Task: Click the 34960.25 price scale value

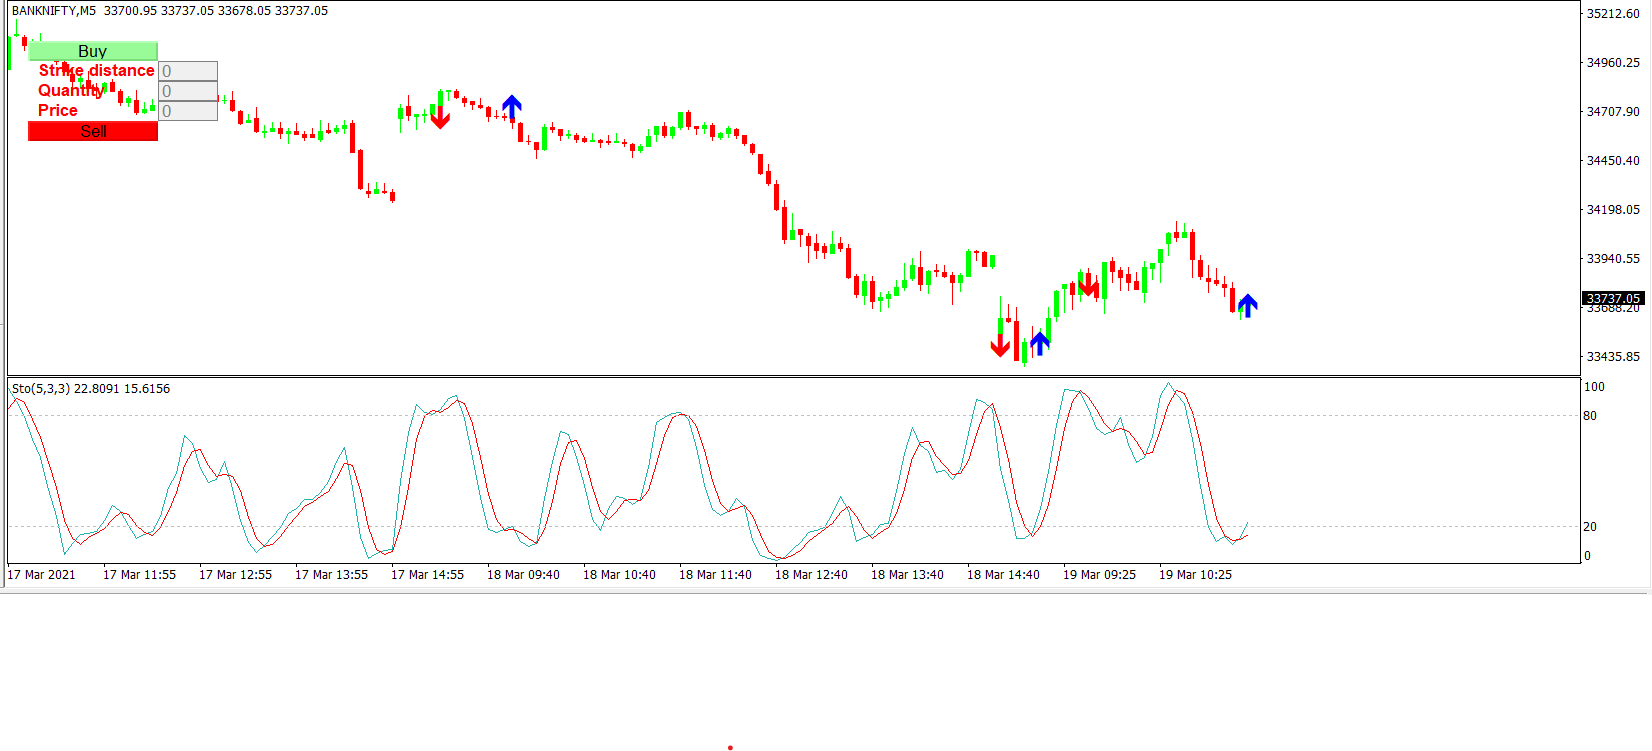Action: tap(1613, 63)
